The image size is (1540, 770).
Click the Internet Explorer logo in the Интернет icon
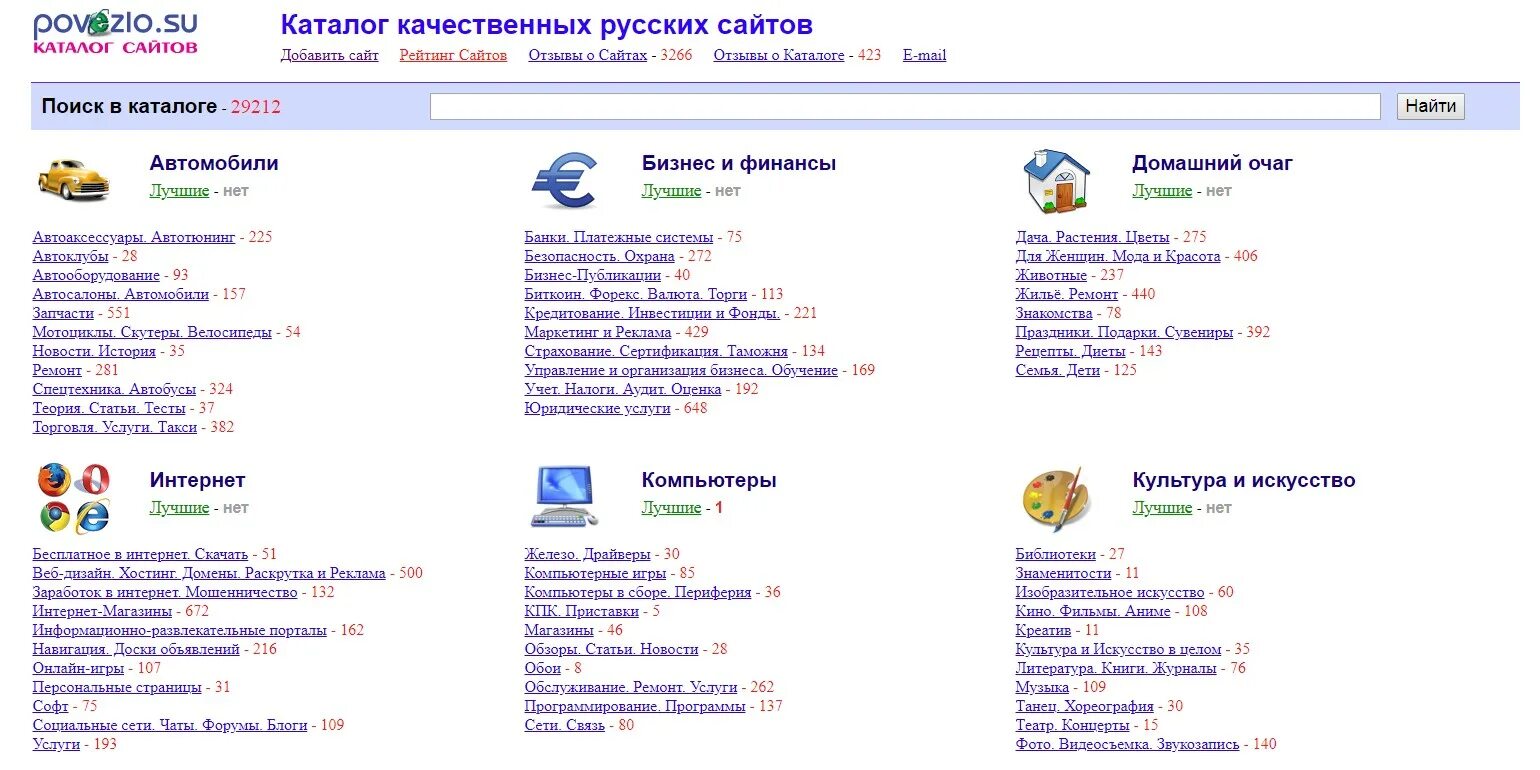coord(92,517)
